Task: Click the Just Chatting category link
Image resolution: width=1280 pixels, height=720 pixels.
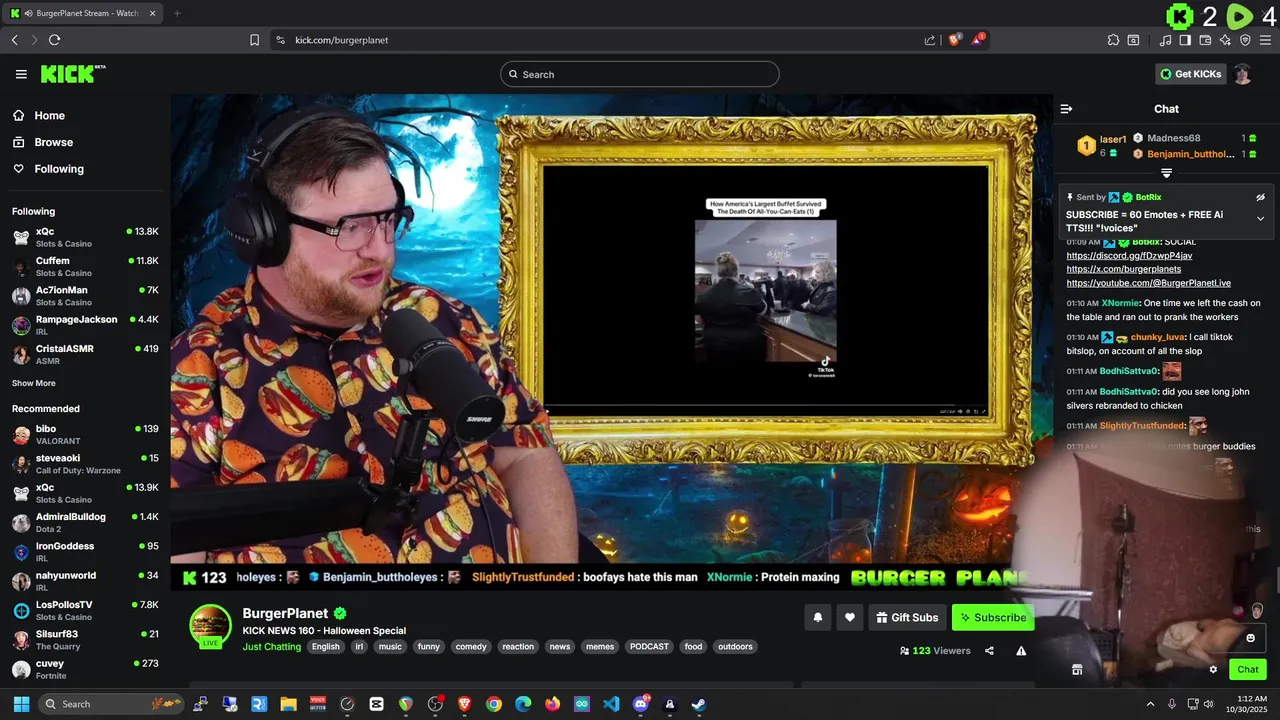Action: (271, 647)
